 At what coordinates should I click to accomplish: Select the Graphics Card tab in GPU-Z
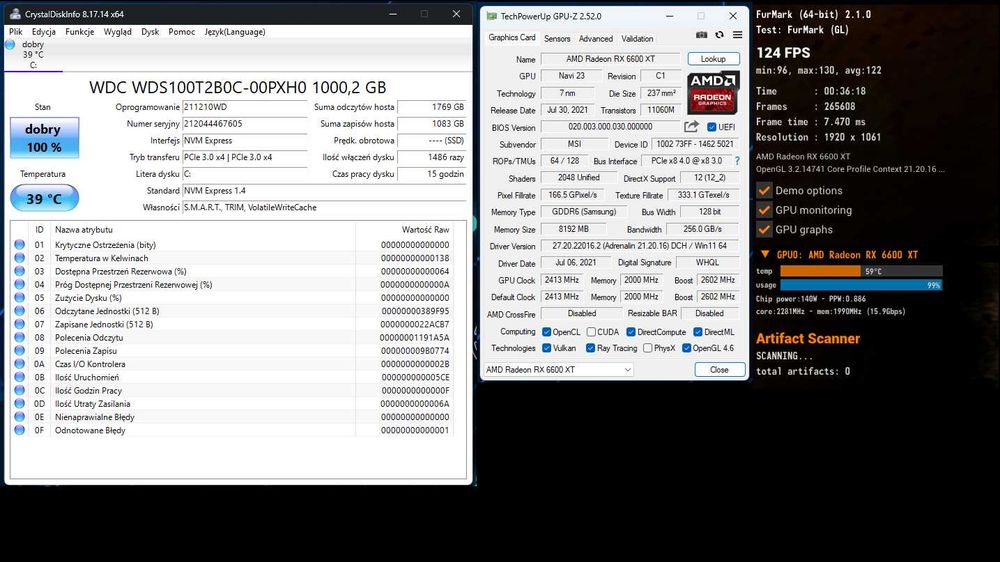tap(512, 38)
